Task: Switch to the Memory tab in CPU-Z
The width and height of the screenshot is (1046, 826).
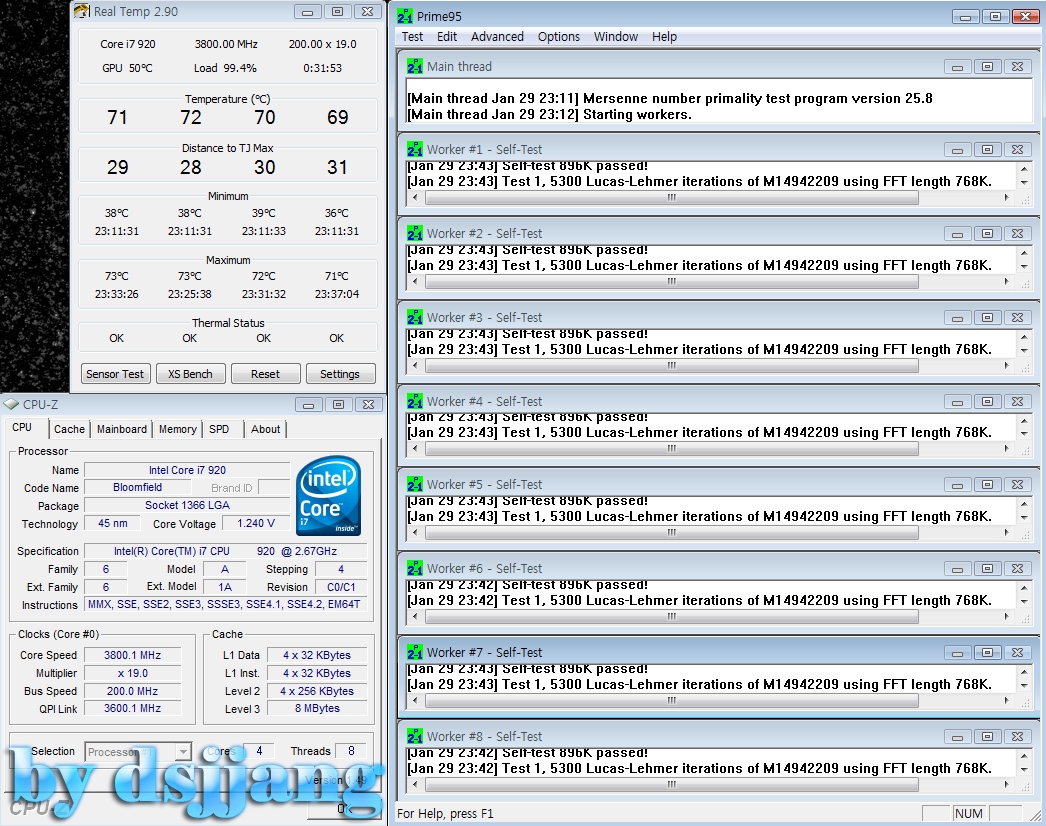Action: click(177, 429)
